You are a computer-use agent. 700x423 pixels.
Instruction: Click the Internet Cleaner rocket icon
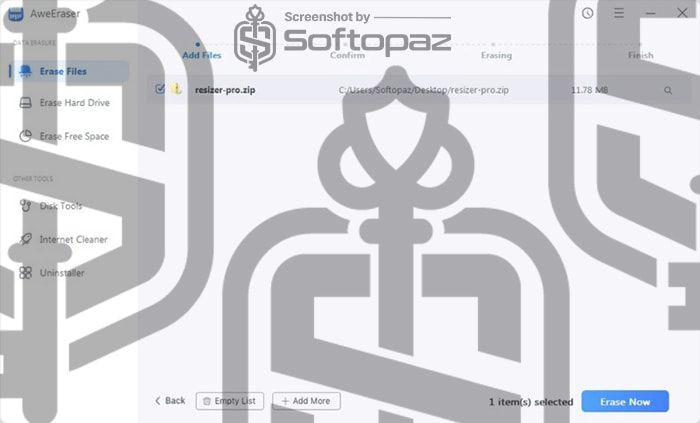(25, 239)
